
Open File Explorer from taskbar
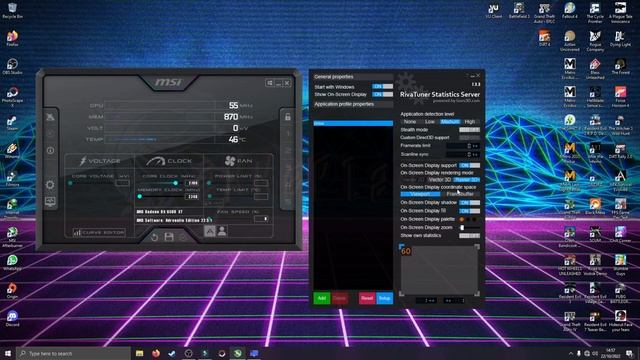pos(140,353)
